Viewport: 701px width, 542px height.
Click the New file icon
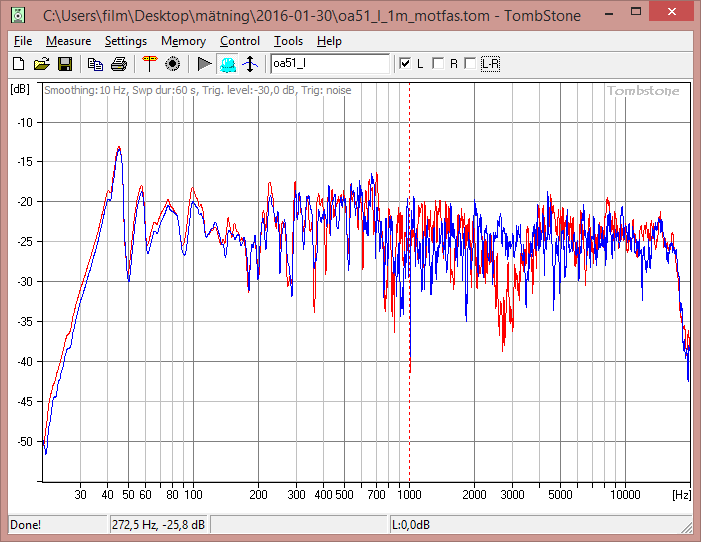click(x=18, y=64)
